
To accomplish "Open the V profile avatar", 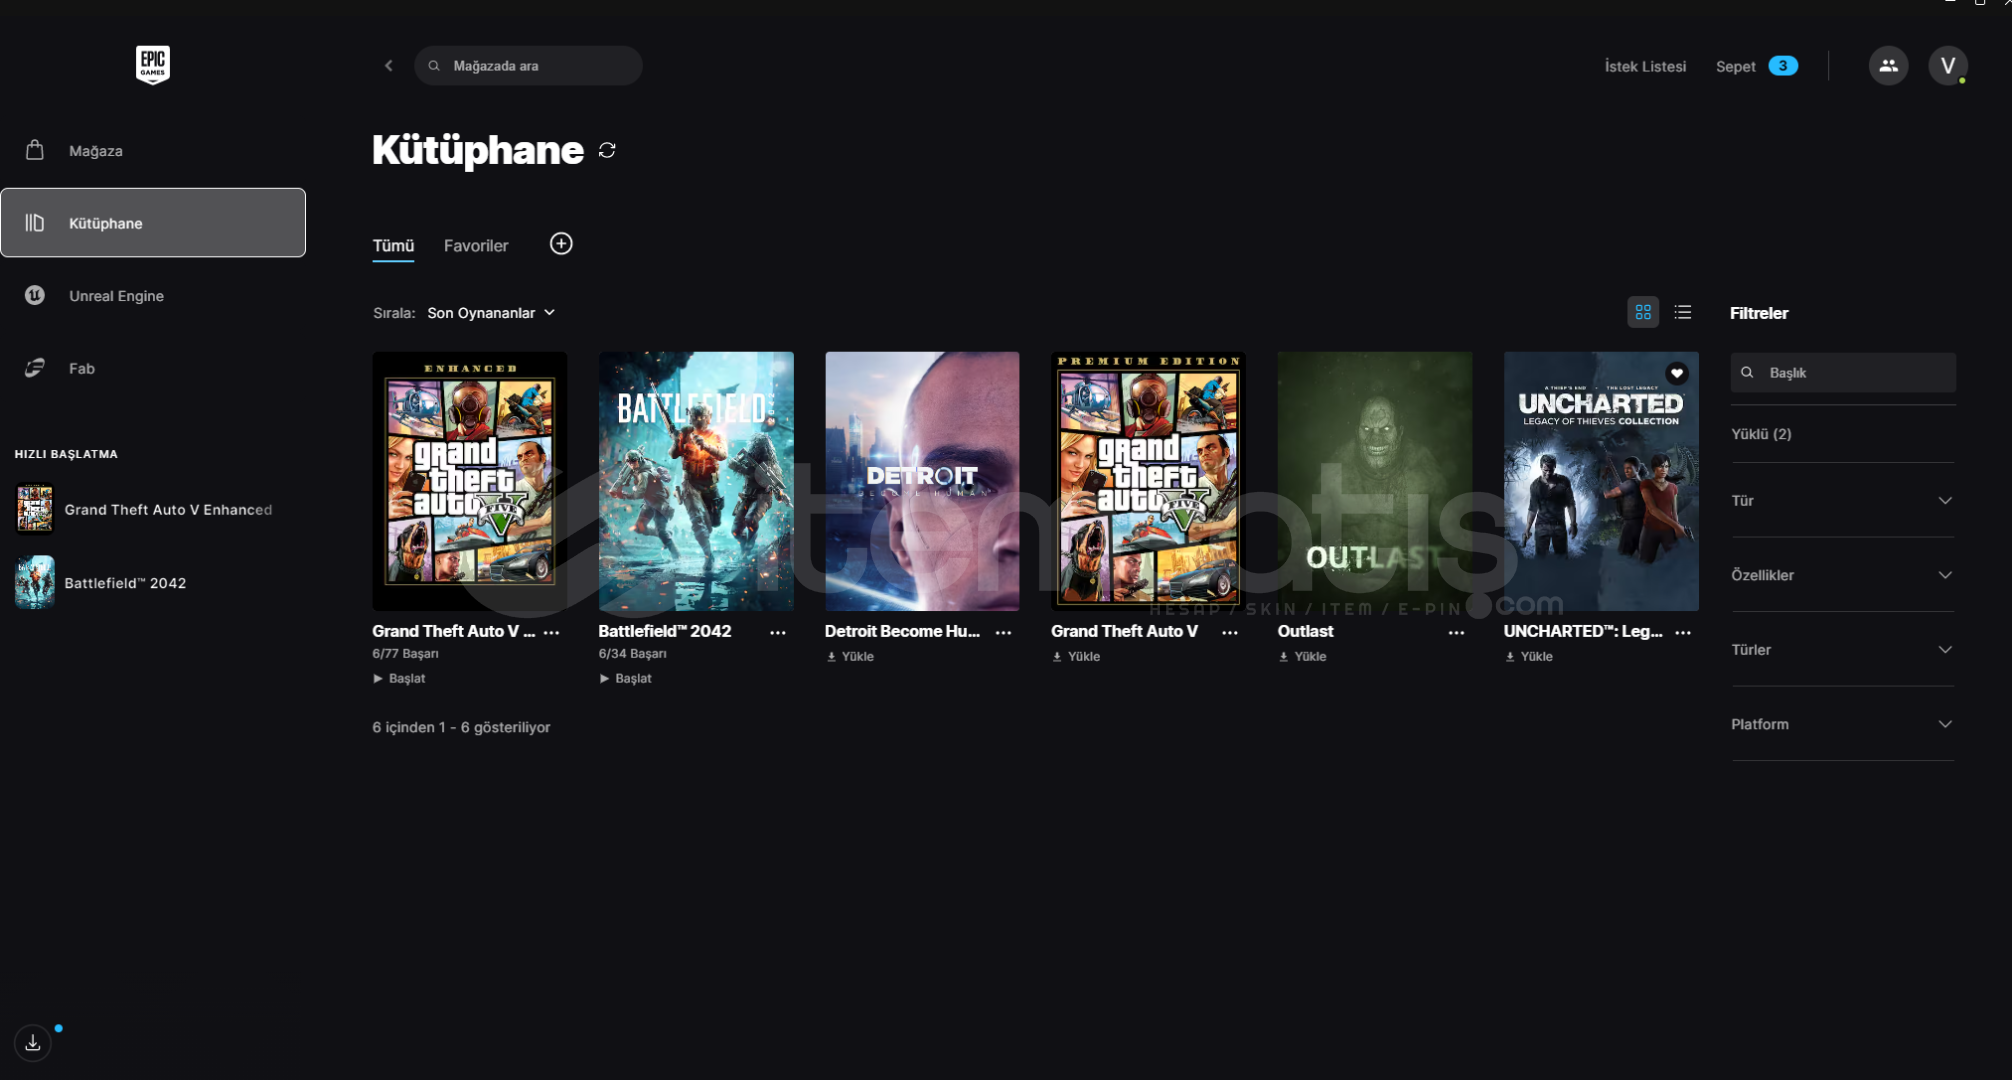I will tap(1948, 66).
